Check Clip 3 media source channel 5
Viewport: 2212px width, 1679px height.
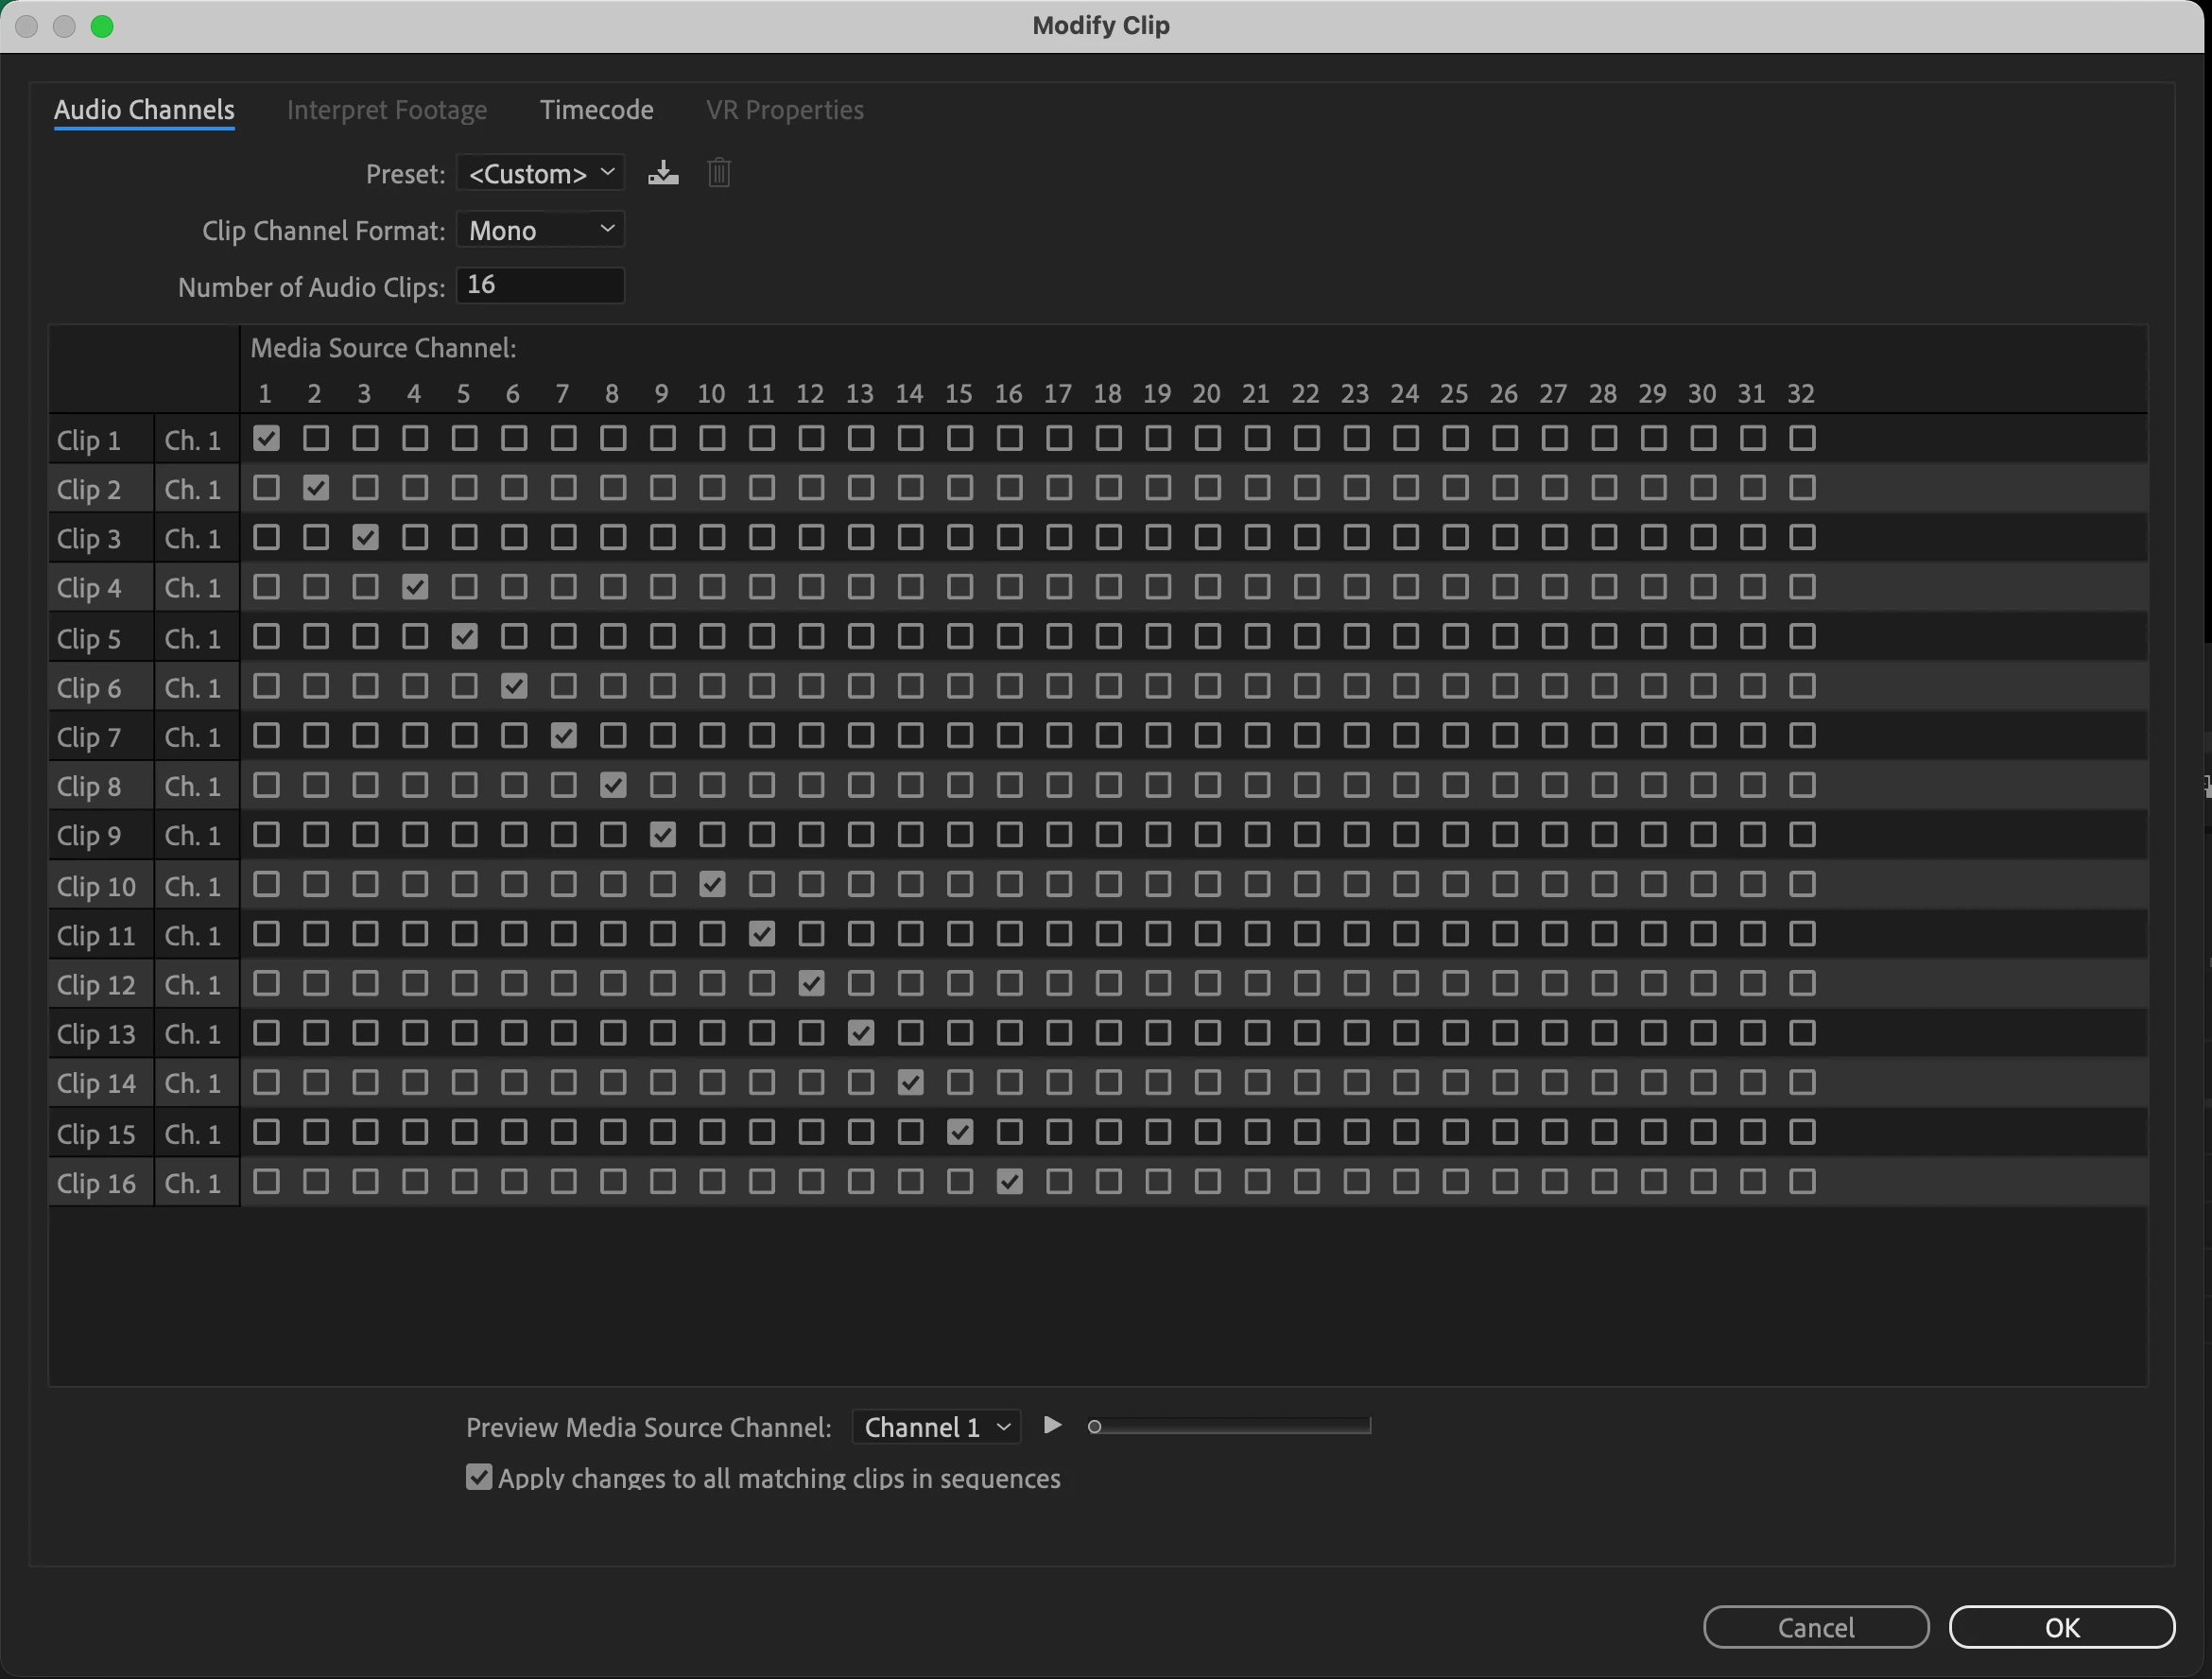pyautogui.click(x=464, y=537)
